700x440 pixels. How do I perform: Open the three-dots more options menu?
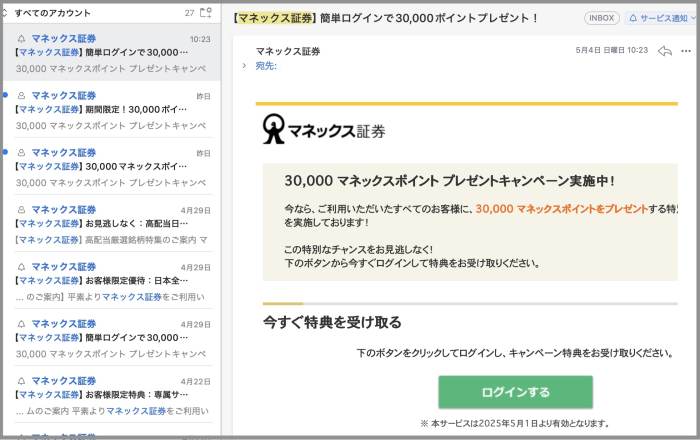pyautogui.click(x=686, y=51)
